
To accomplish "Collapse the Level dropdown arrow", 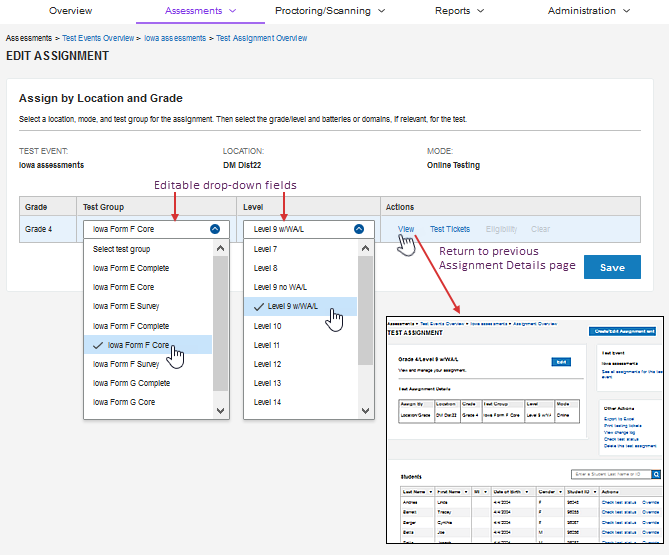I will pyautogui.click(x=359, y=229).
